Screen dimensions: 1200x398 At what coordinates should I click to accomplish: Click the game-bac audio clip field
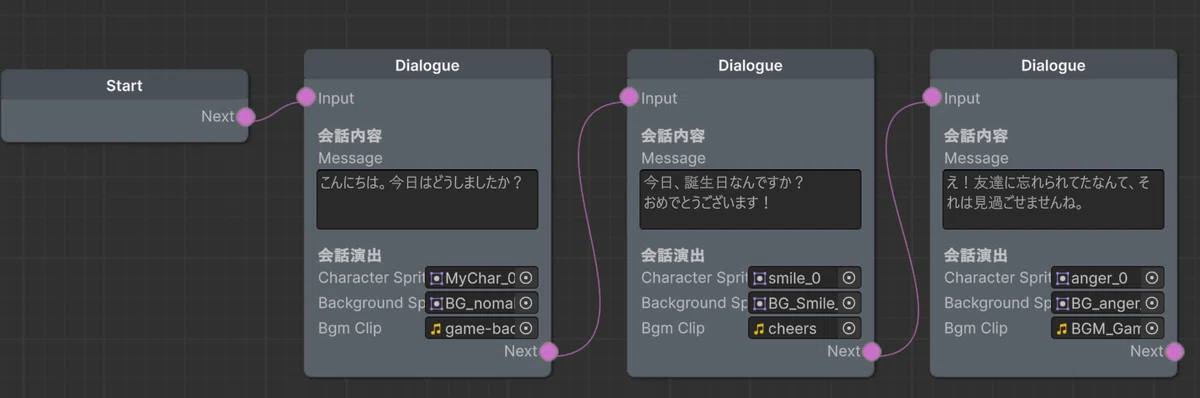coord(482,328)
